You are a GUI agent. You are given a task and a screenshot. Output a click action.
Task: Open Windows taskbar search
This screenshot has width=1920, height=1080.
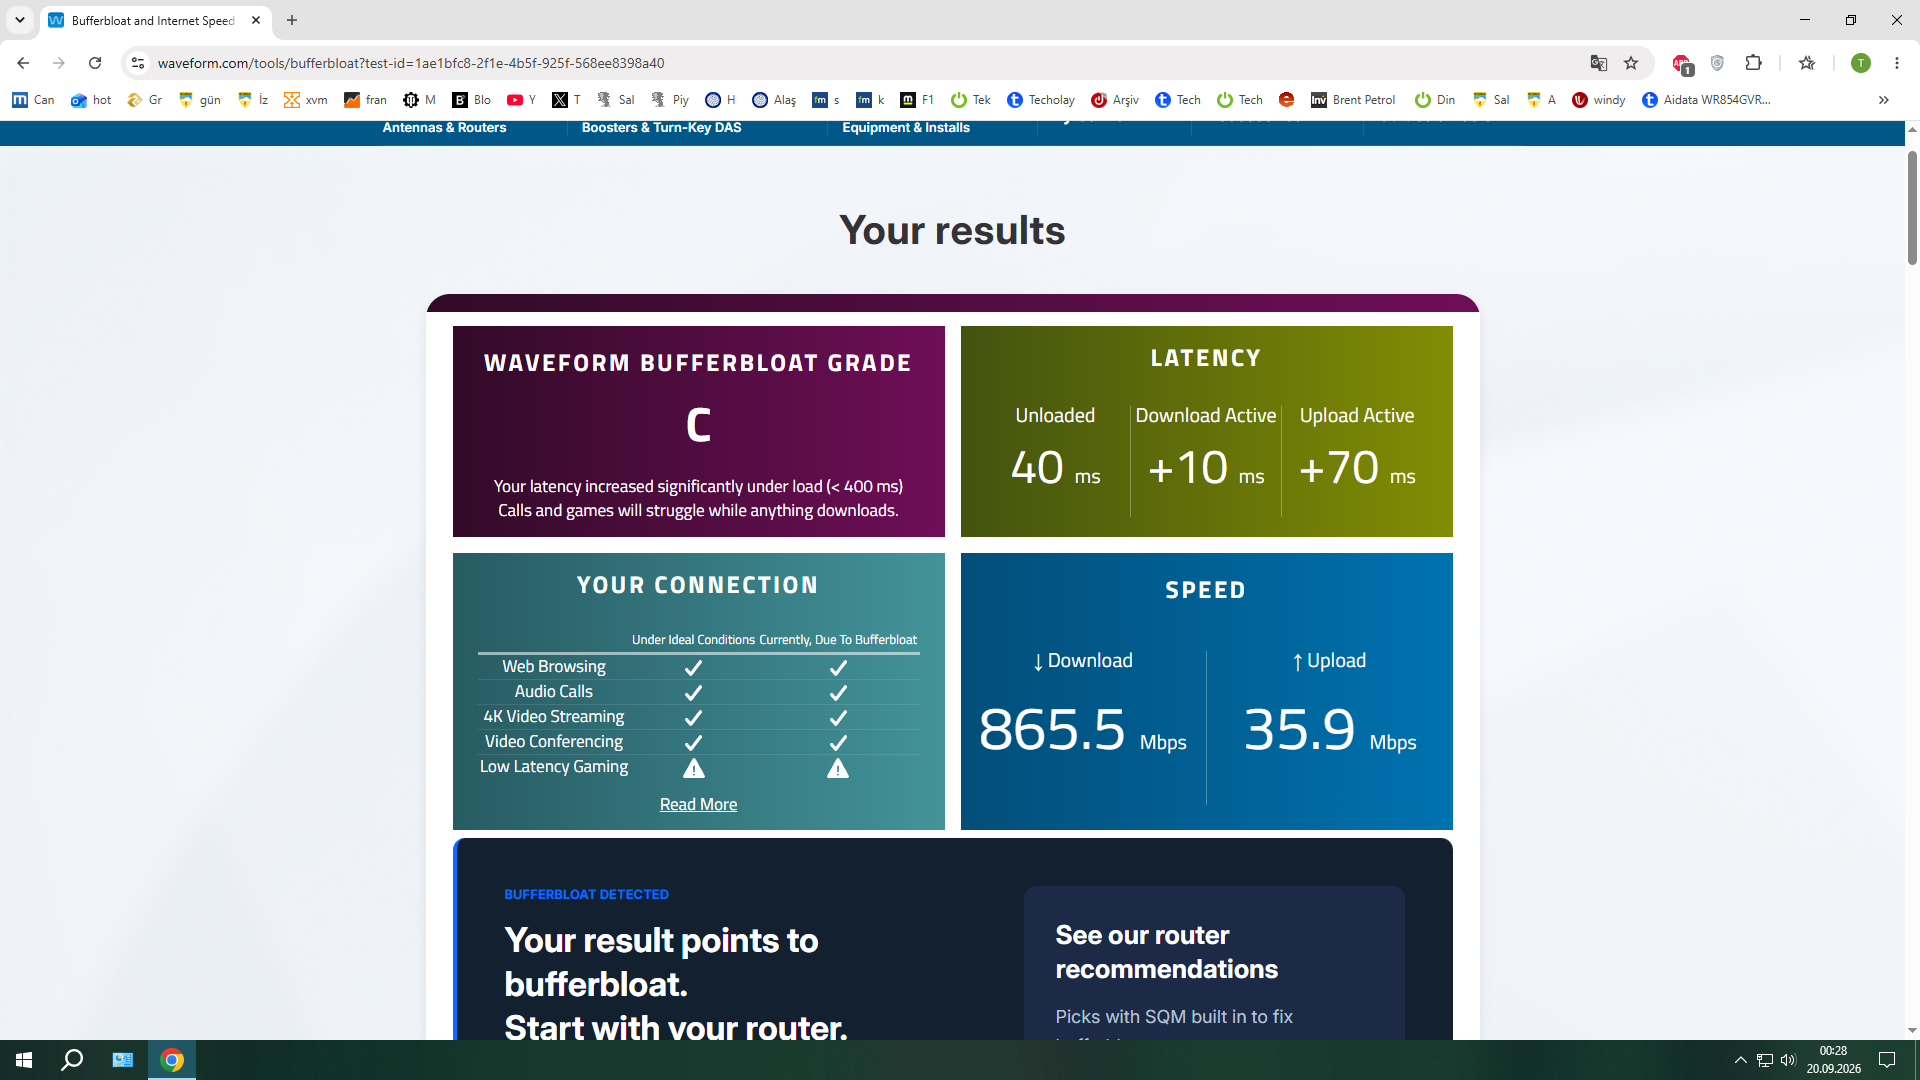tap(72, 1060)
